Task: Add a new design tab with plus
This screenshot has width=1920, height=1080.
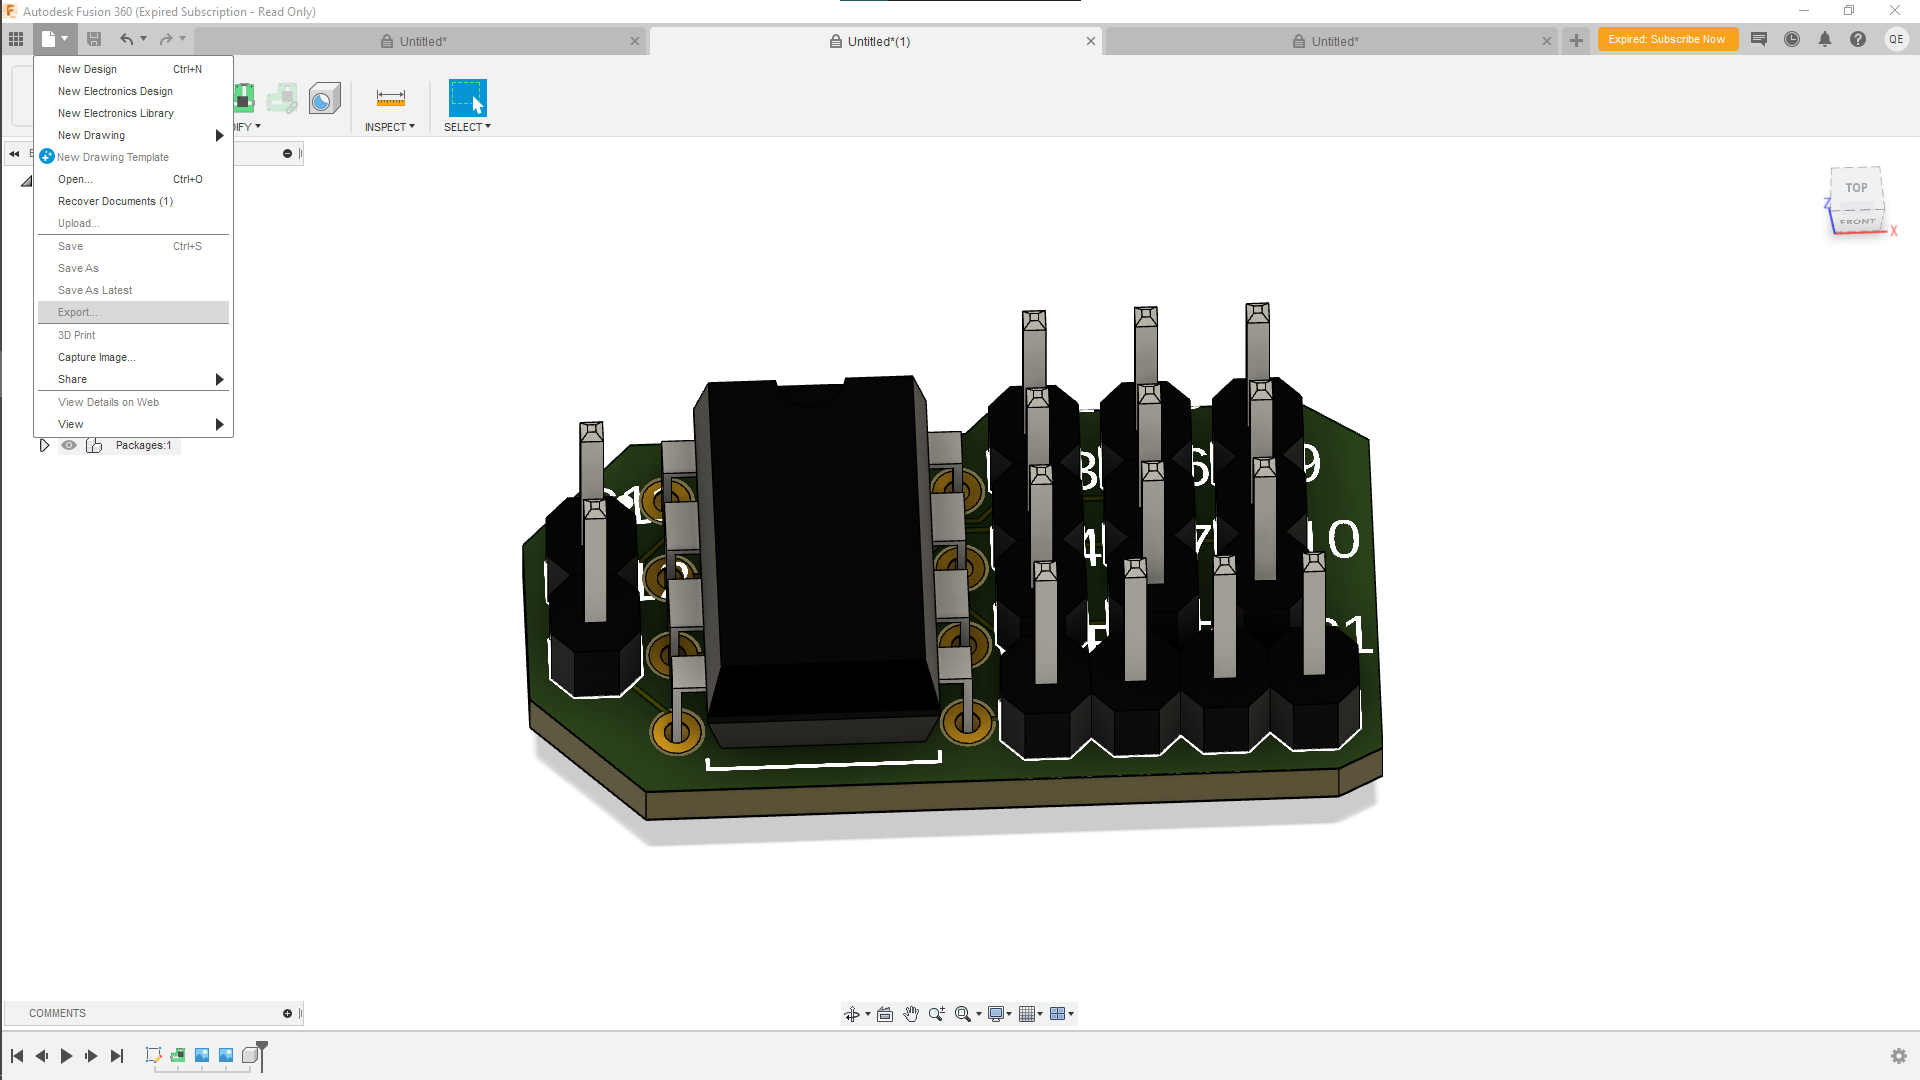Action: coord(1576,40)
